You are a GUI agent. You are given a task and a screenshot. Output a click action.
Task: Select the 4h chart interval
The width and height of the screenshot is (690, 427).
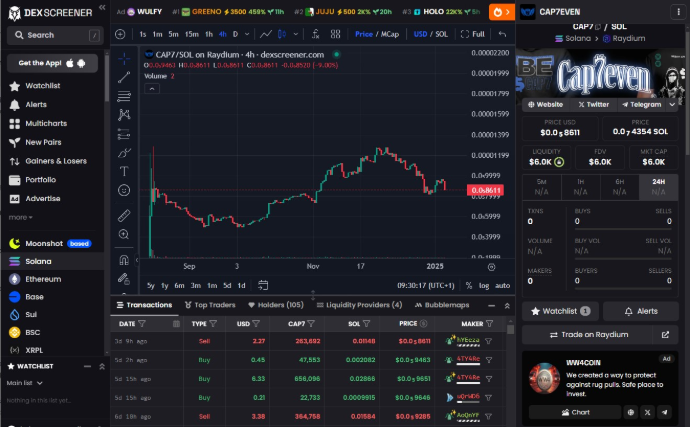pyautogui.click(x=223, y=34)
